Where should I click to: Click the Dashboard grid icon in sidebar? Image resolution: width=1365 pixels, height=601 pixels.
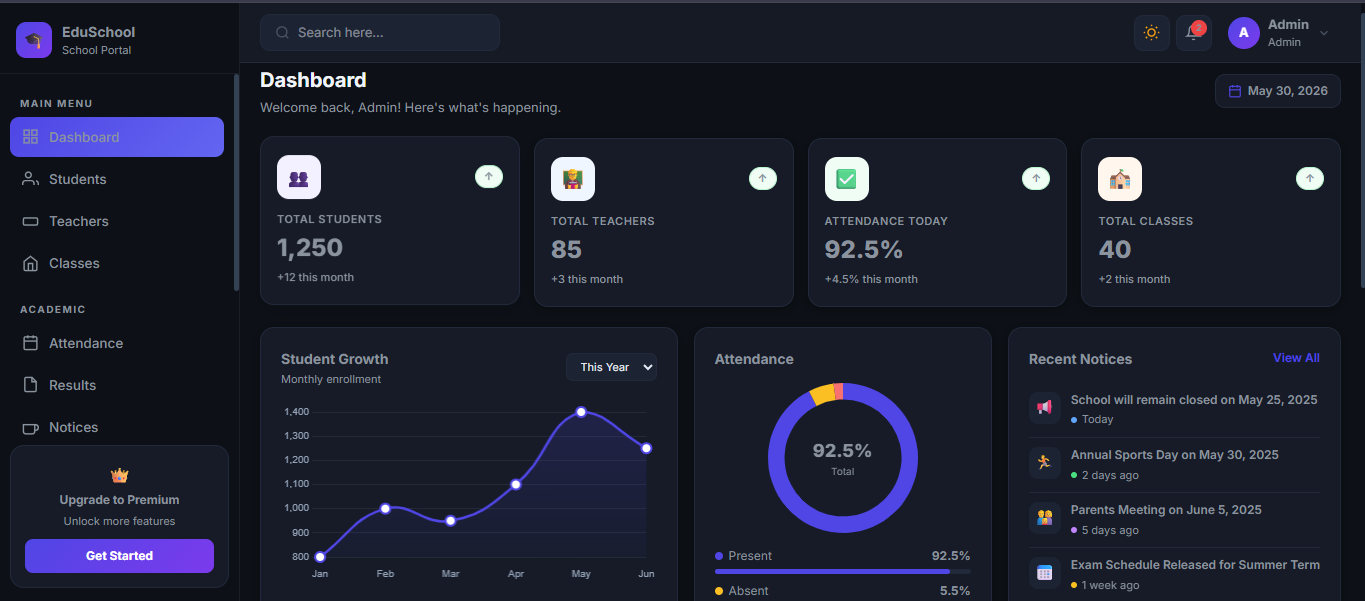click(x=30, y=137)
